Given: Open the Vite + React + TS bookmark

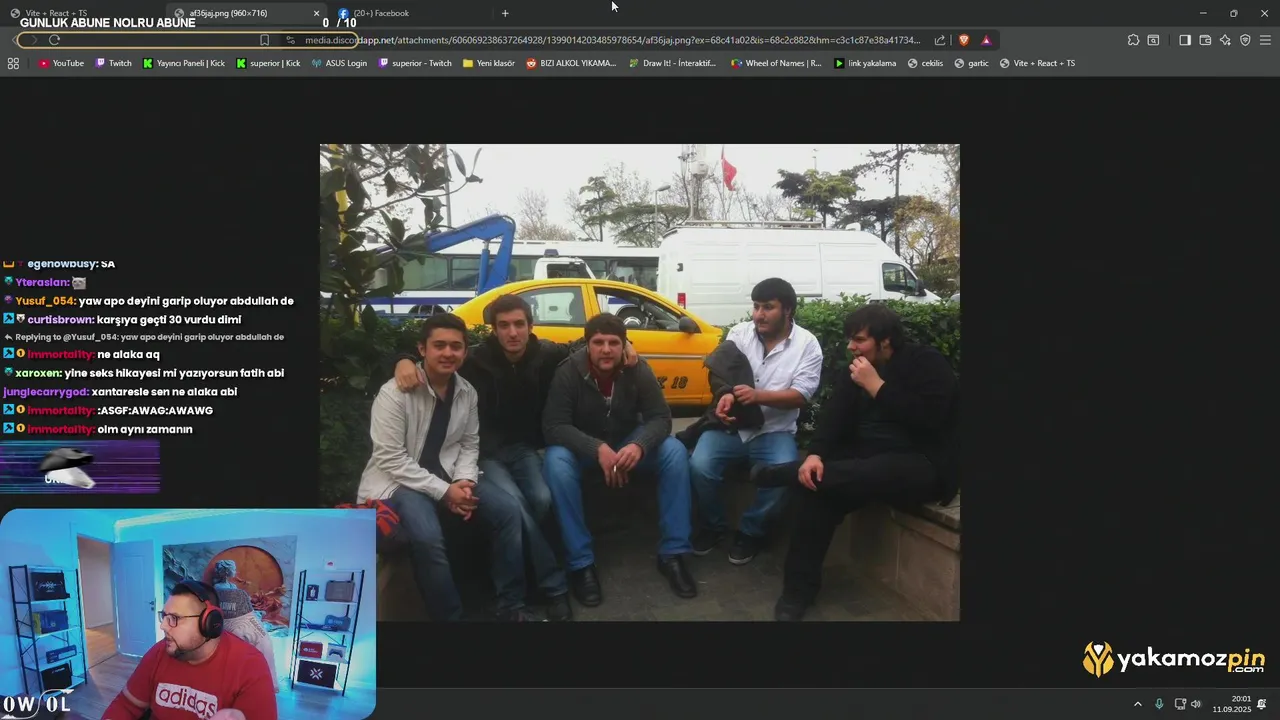Looking at the screenshot, I should click(x=1037, y=63).
